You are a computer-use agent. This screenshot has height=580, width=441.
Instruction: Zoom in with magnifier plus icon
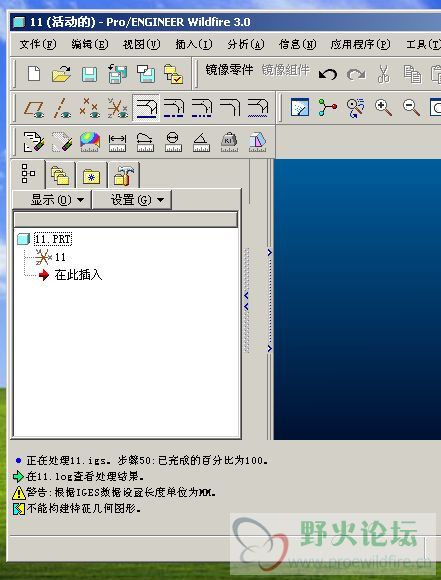coord(383,108)
